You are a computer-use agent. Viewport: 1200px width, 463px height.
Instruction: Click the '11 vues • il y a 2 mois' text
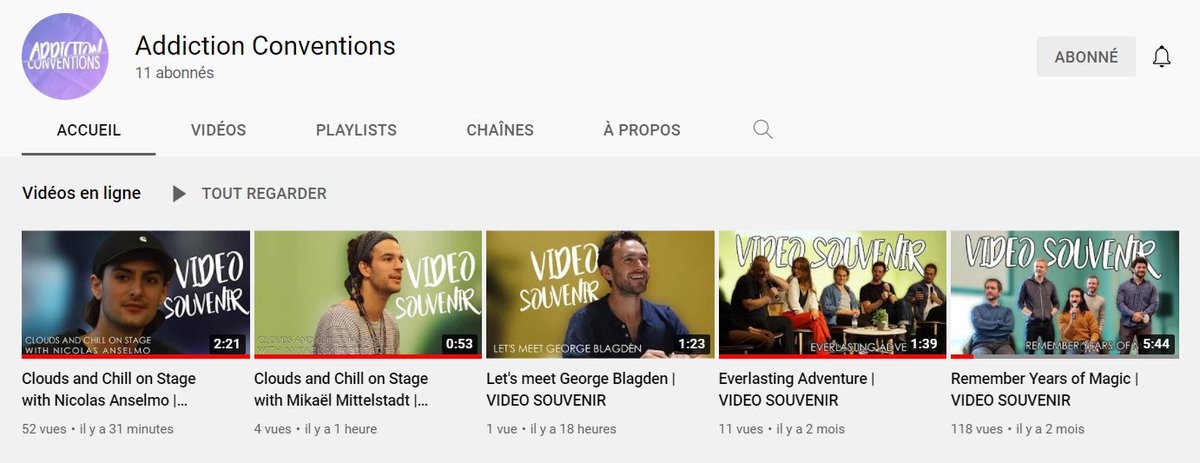click(x=782, y=429)
